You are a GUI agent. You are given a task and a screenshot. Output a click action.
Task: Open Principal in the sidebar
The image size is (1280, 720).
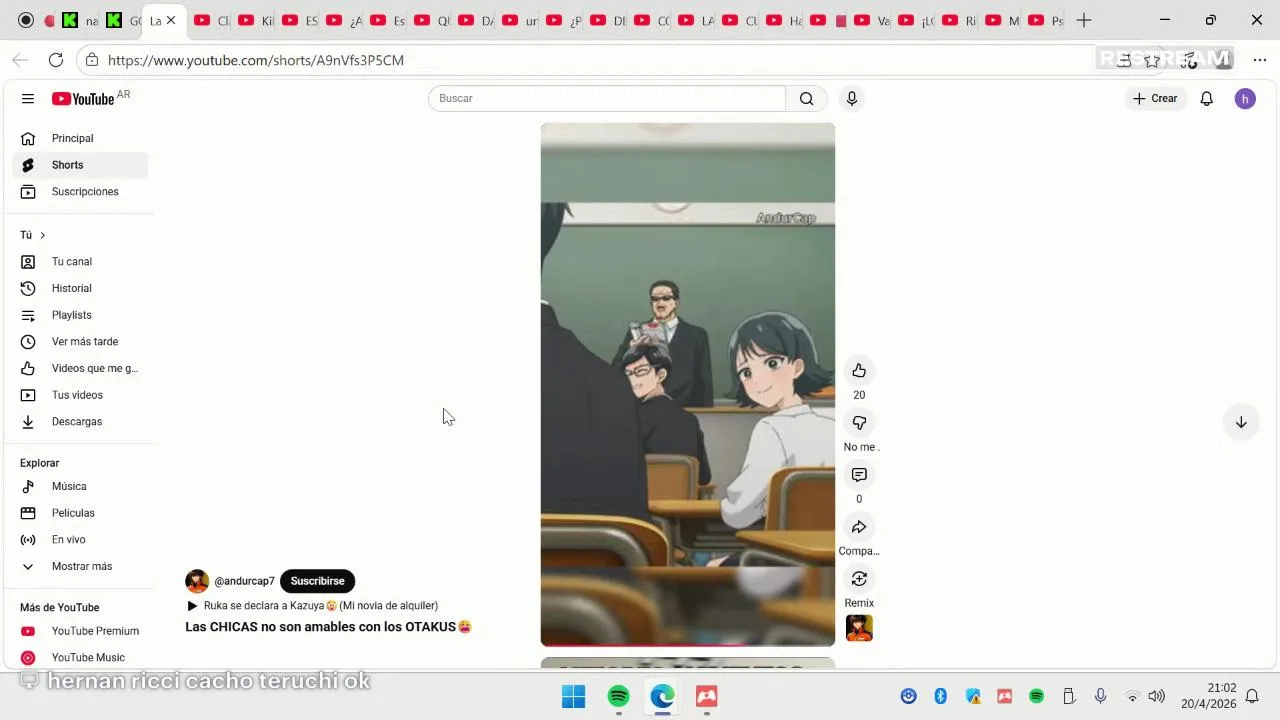pos(80,138)
